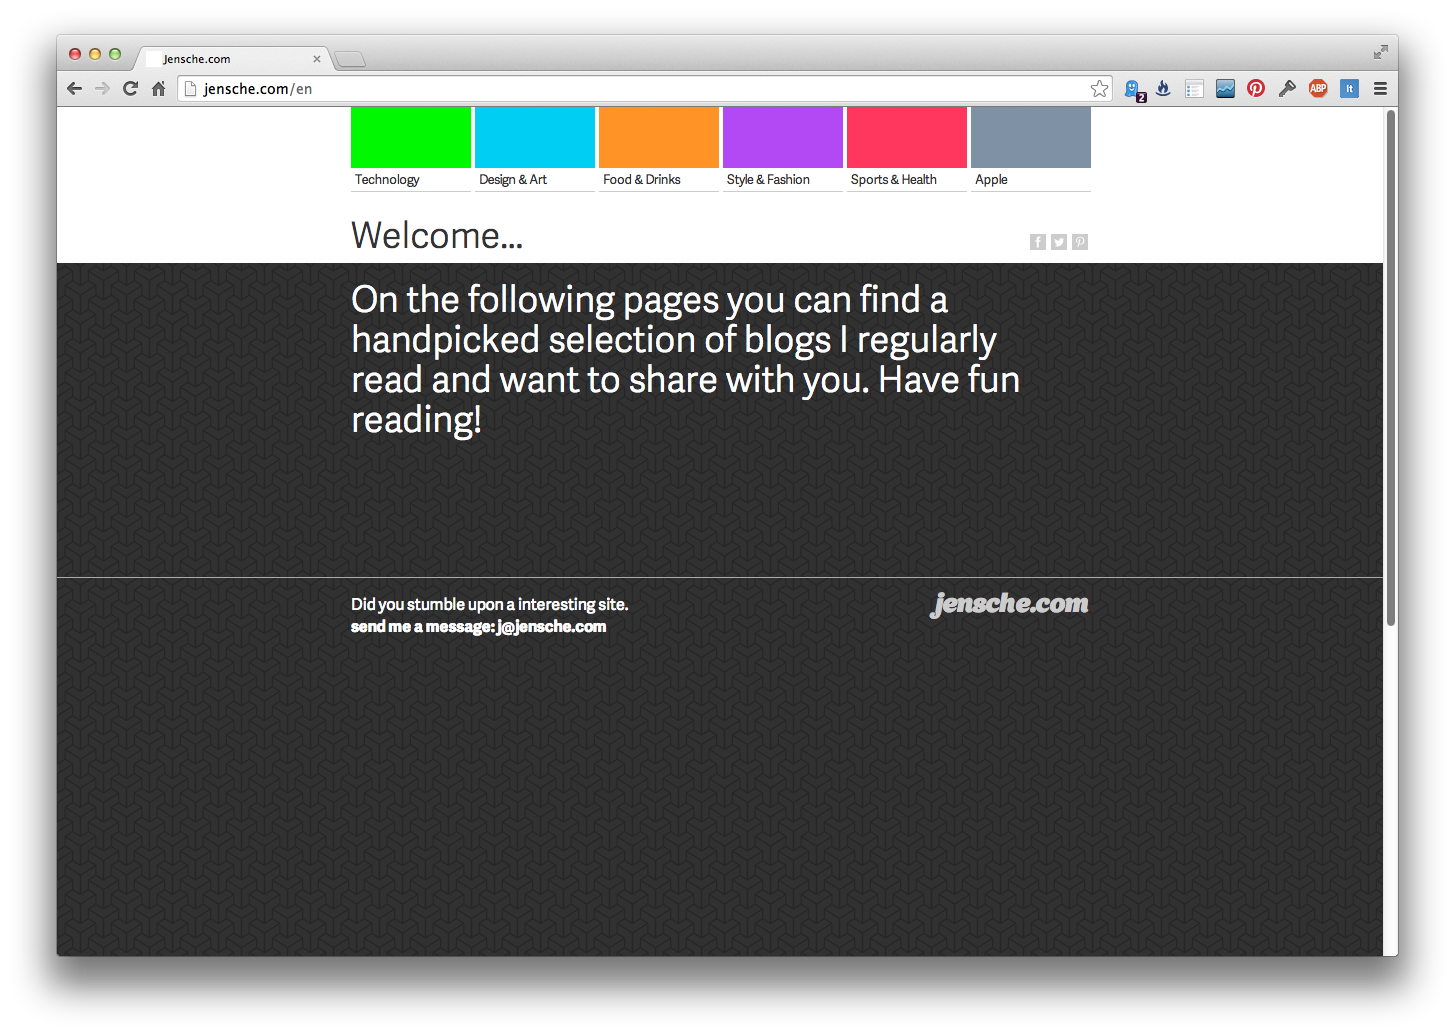
Task: Select the Design & Art category
Action: [x=513, y=180]
